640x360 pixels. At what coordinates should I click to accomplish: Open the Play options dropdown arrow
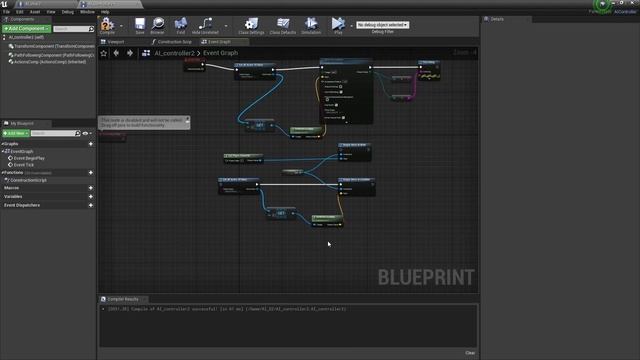pyautogui.click(x=351, y=26)
